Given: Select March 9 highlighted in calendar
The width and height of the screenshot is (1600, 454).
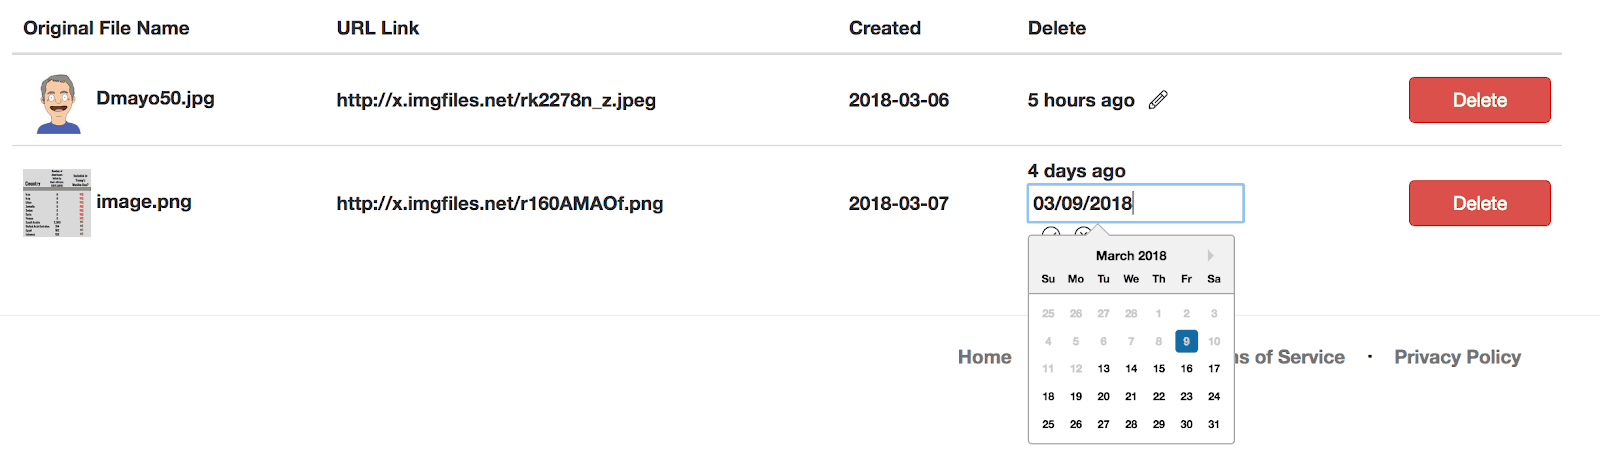Looking at the screenshot, I should (x=1186, y=341).
